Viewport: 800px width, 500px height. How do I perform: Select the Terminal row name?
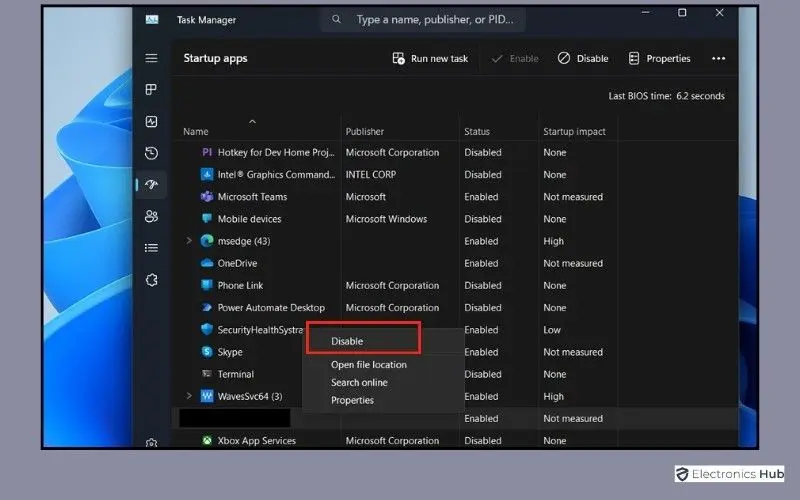(236, 374)
